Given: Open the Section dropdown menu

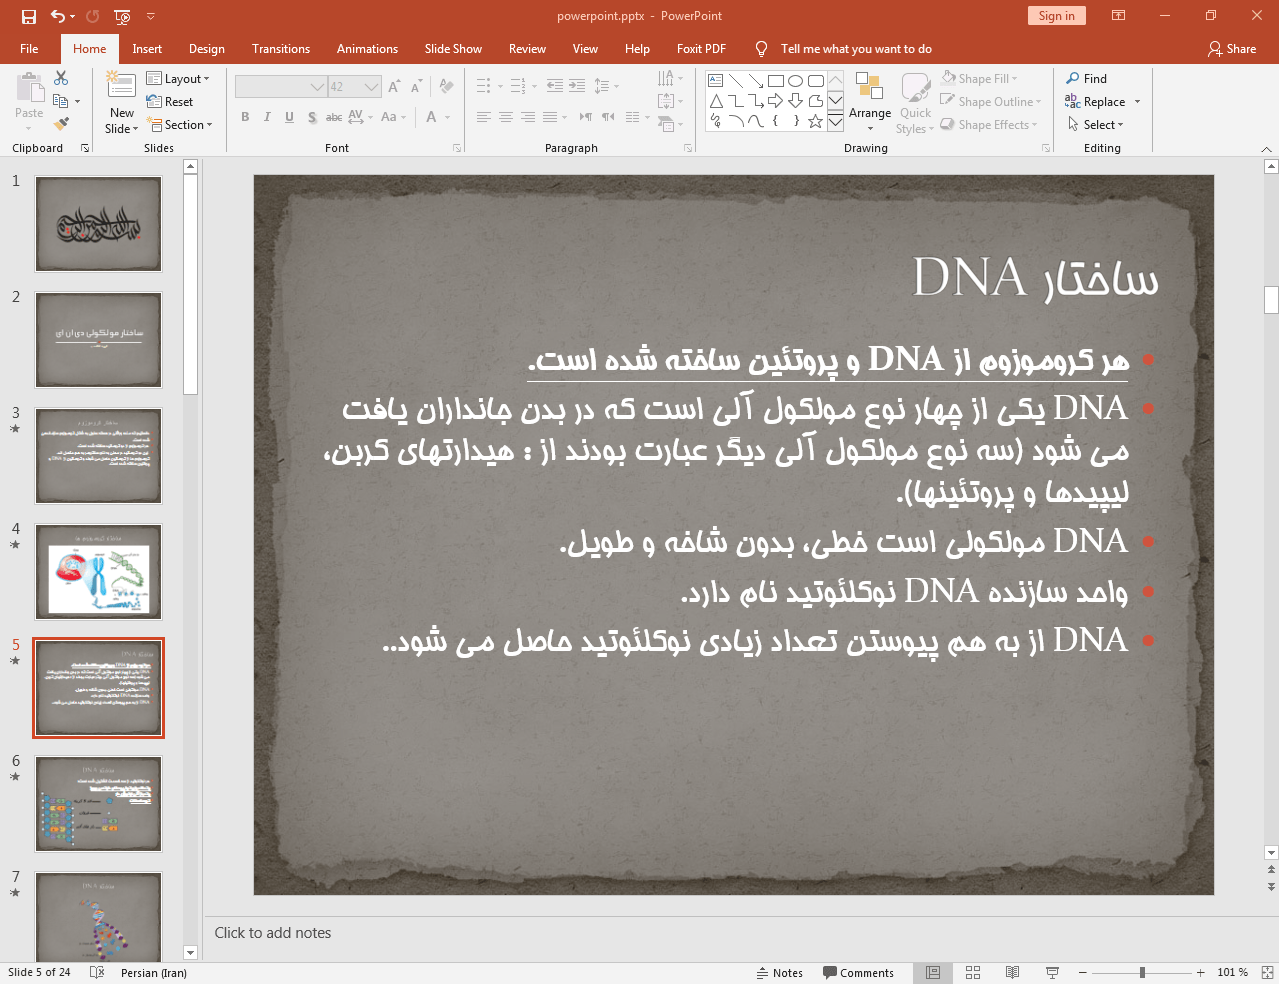Looking at the screenshot, I should [181, 125].
